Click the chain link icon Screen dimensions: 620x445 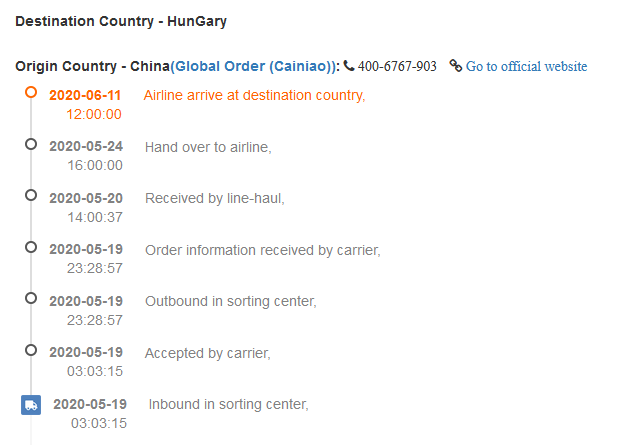[x=455, y=66]
